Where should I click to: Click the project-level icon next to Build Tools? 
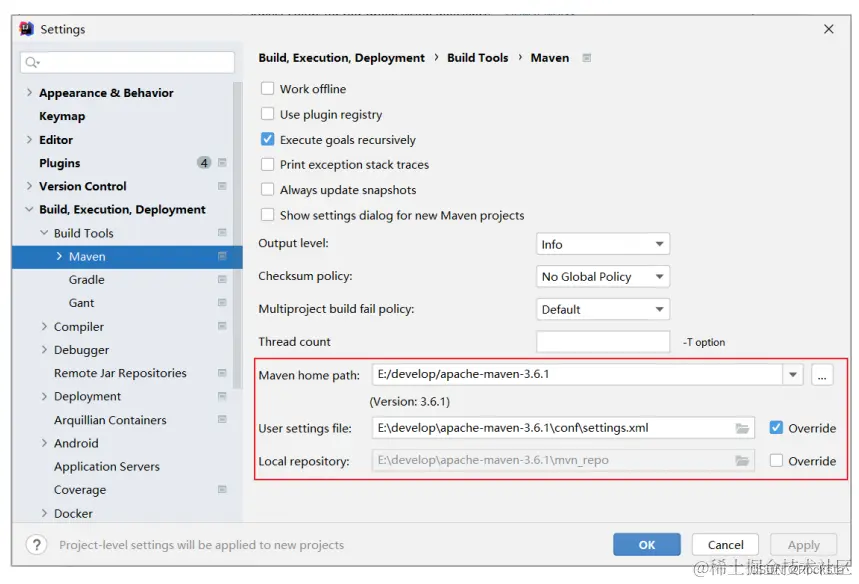click(x=222, y=233)
